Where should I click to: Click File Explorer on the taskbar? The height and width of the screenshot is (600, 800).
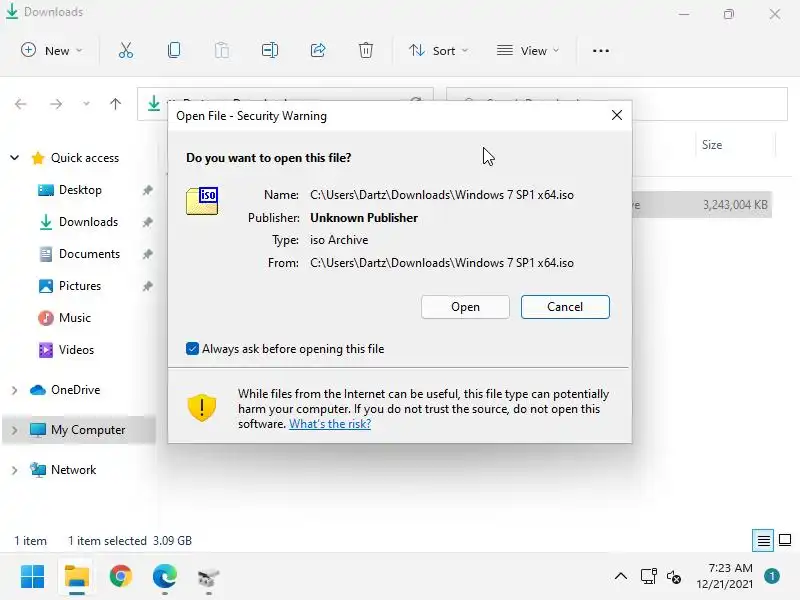(77, 577)
